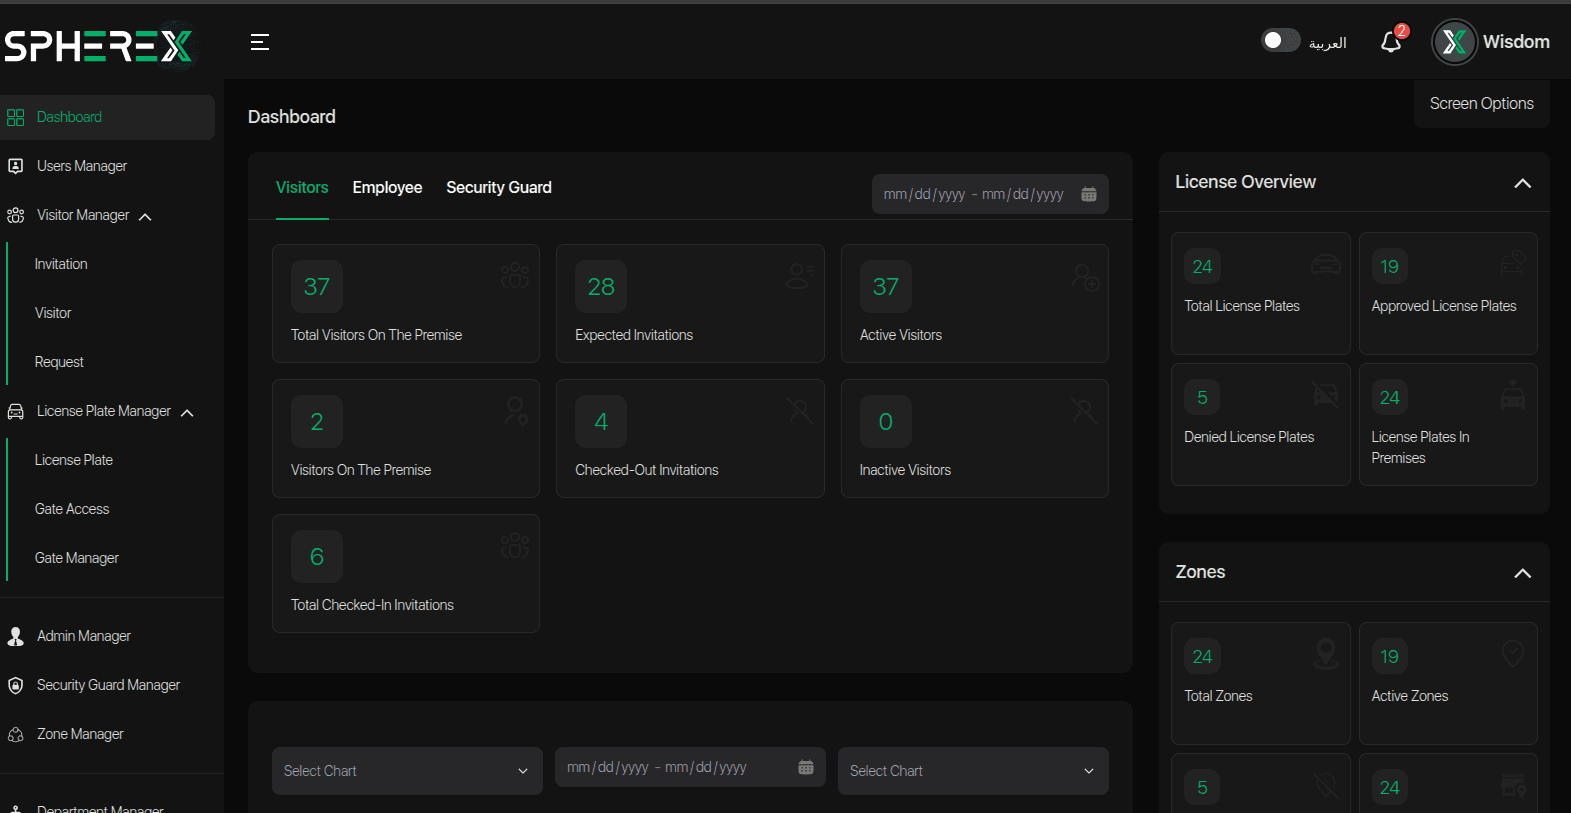Click the 24 Total Zones count

(x=1202, y=657)
